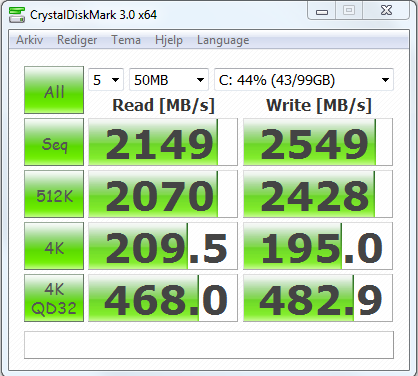Click the 512K write result 2428
The width and height of the screenshot is (418, 376).
pyautogui.click(x=318, y=194)
